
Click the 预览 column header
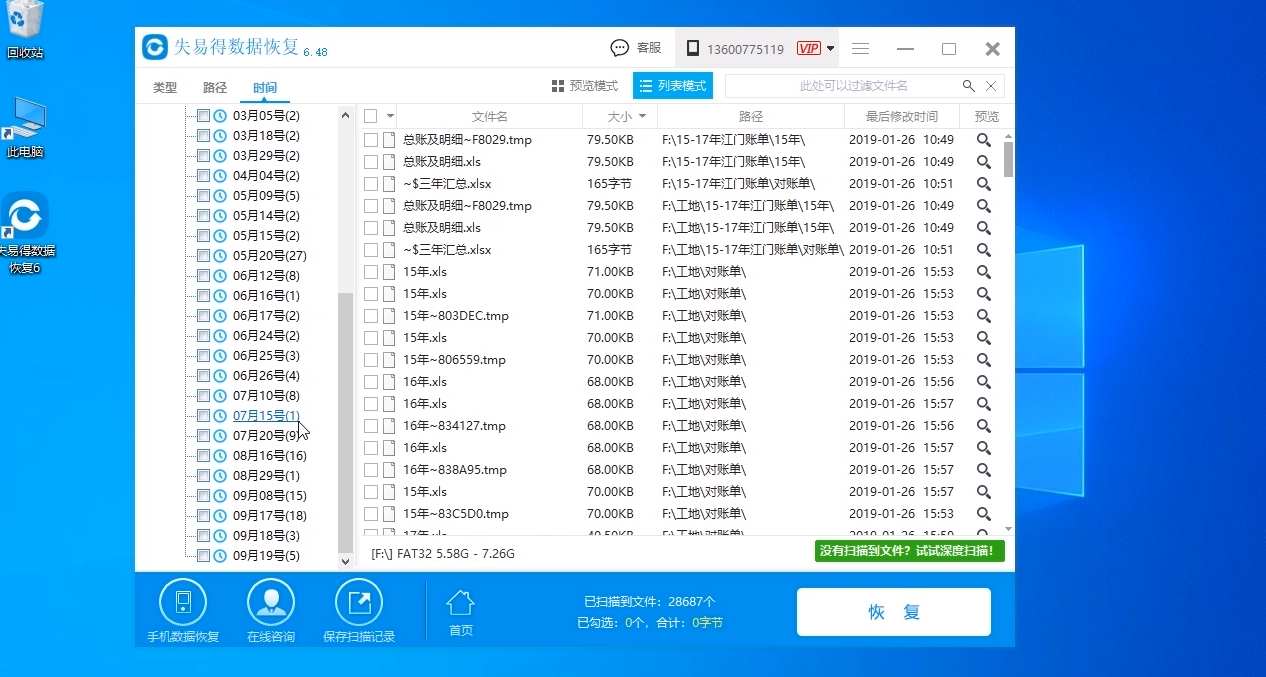coord(987,117)
